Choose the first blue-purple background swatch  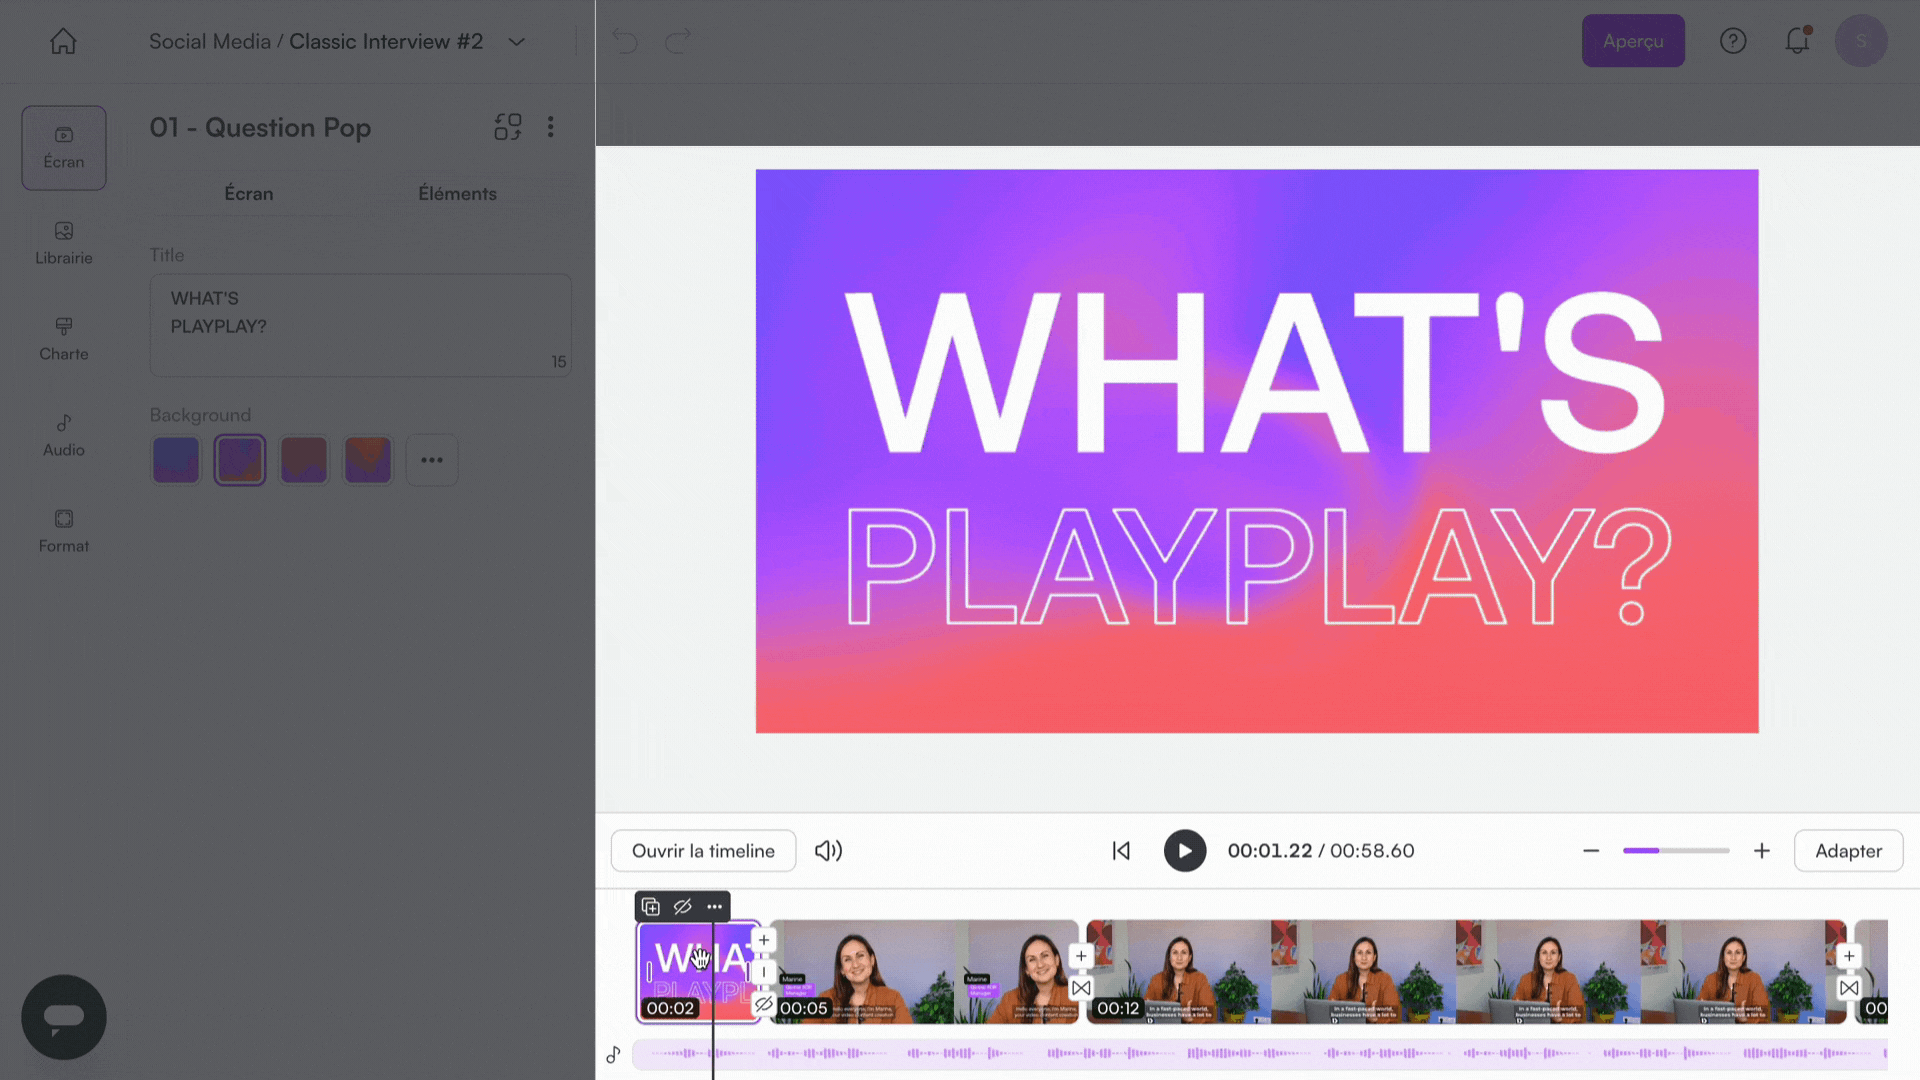[176, 460]
